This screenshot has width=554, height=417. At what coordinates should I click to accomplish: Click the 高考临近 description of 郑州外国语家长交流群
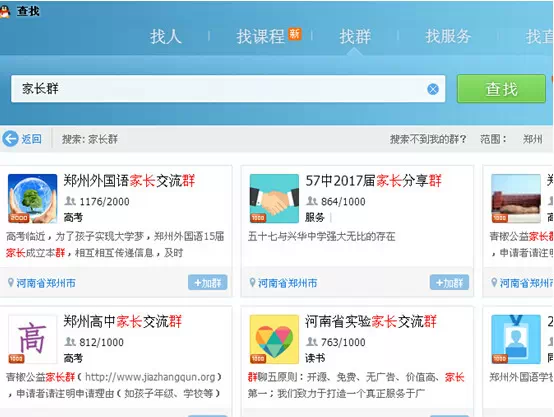tap(115, 244)
